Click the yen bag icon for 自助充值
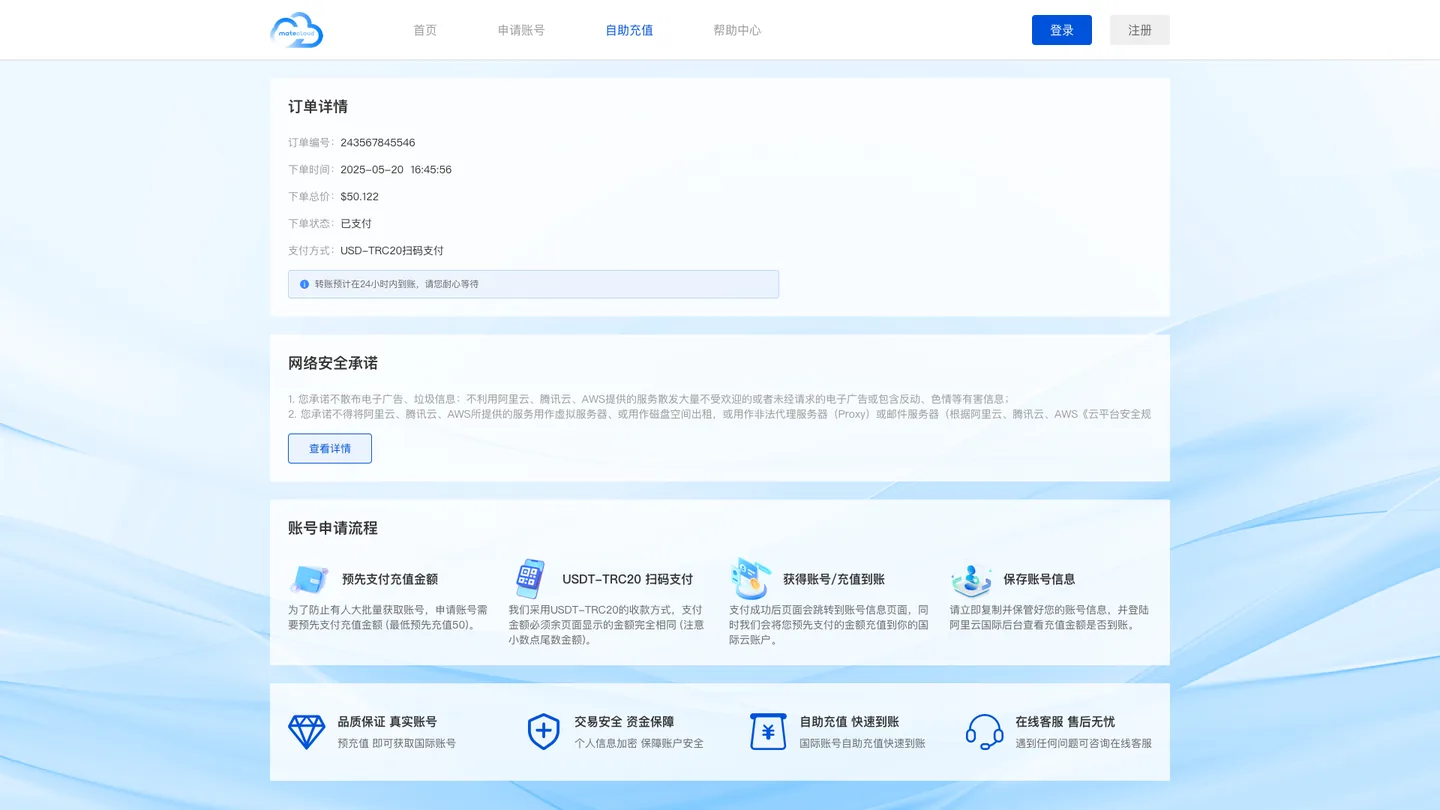The width and height of the screenshot is (1440, 810). pos(768,732)
